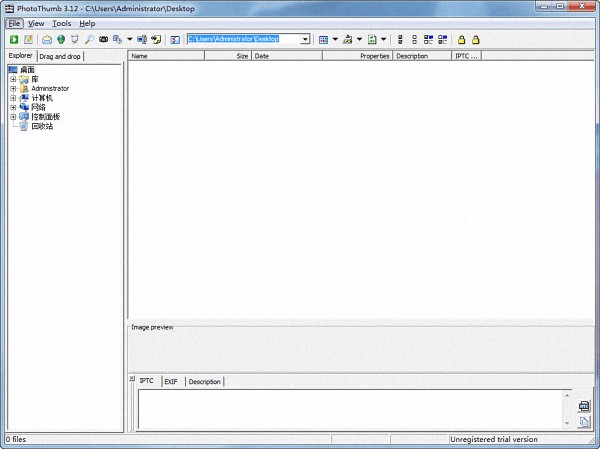Screen dimensions: 600x449
Task: Open the File menu
Action: click(14, 23)
